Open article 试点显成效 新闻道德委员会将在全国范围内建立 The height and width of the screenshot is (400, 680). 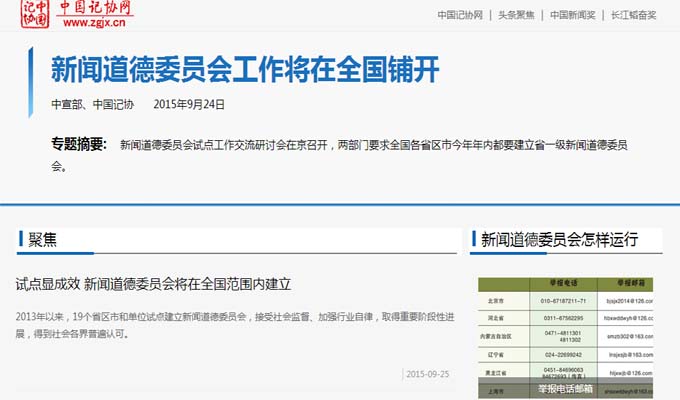pos(153,284)
